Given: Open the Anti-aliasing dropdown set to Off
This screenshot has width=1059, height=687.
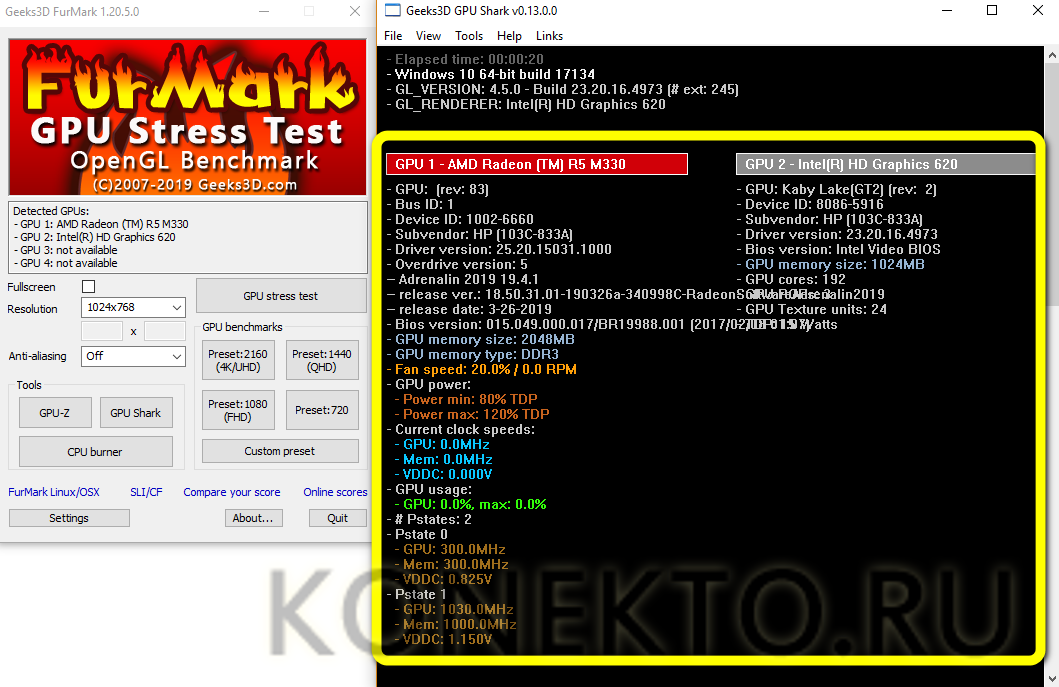Looking at the screenshot, I should [133, 356].
